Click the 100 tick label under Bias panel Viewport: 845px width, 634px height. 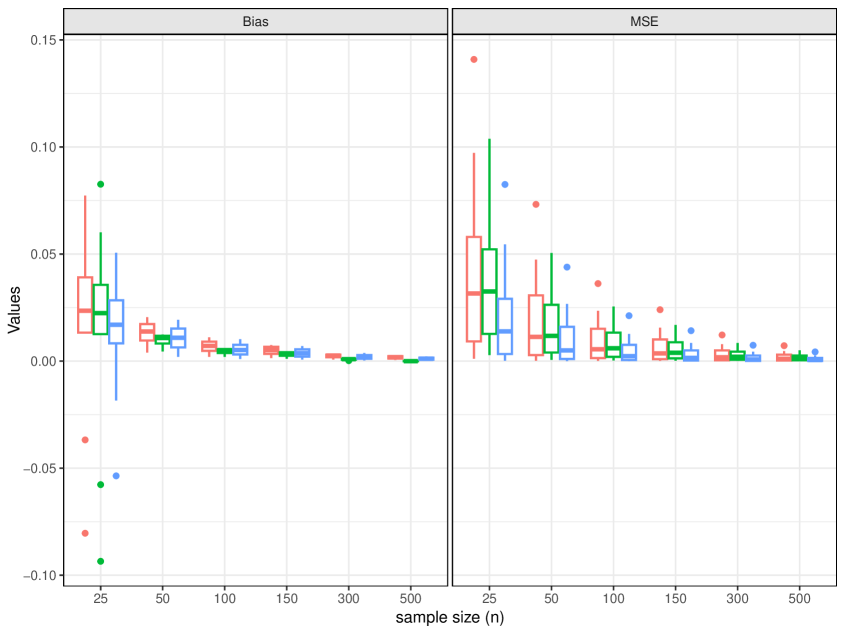(224, 598)
